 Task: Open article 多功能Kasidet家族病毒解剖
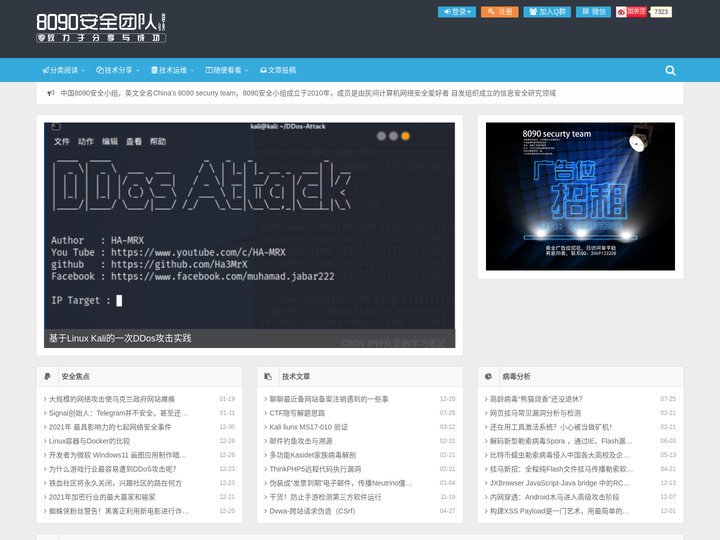tap(312, 455)
